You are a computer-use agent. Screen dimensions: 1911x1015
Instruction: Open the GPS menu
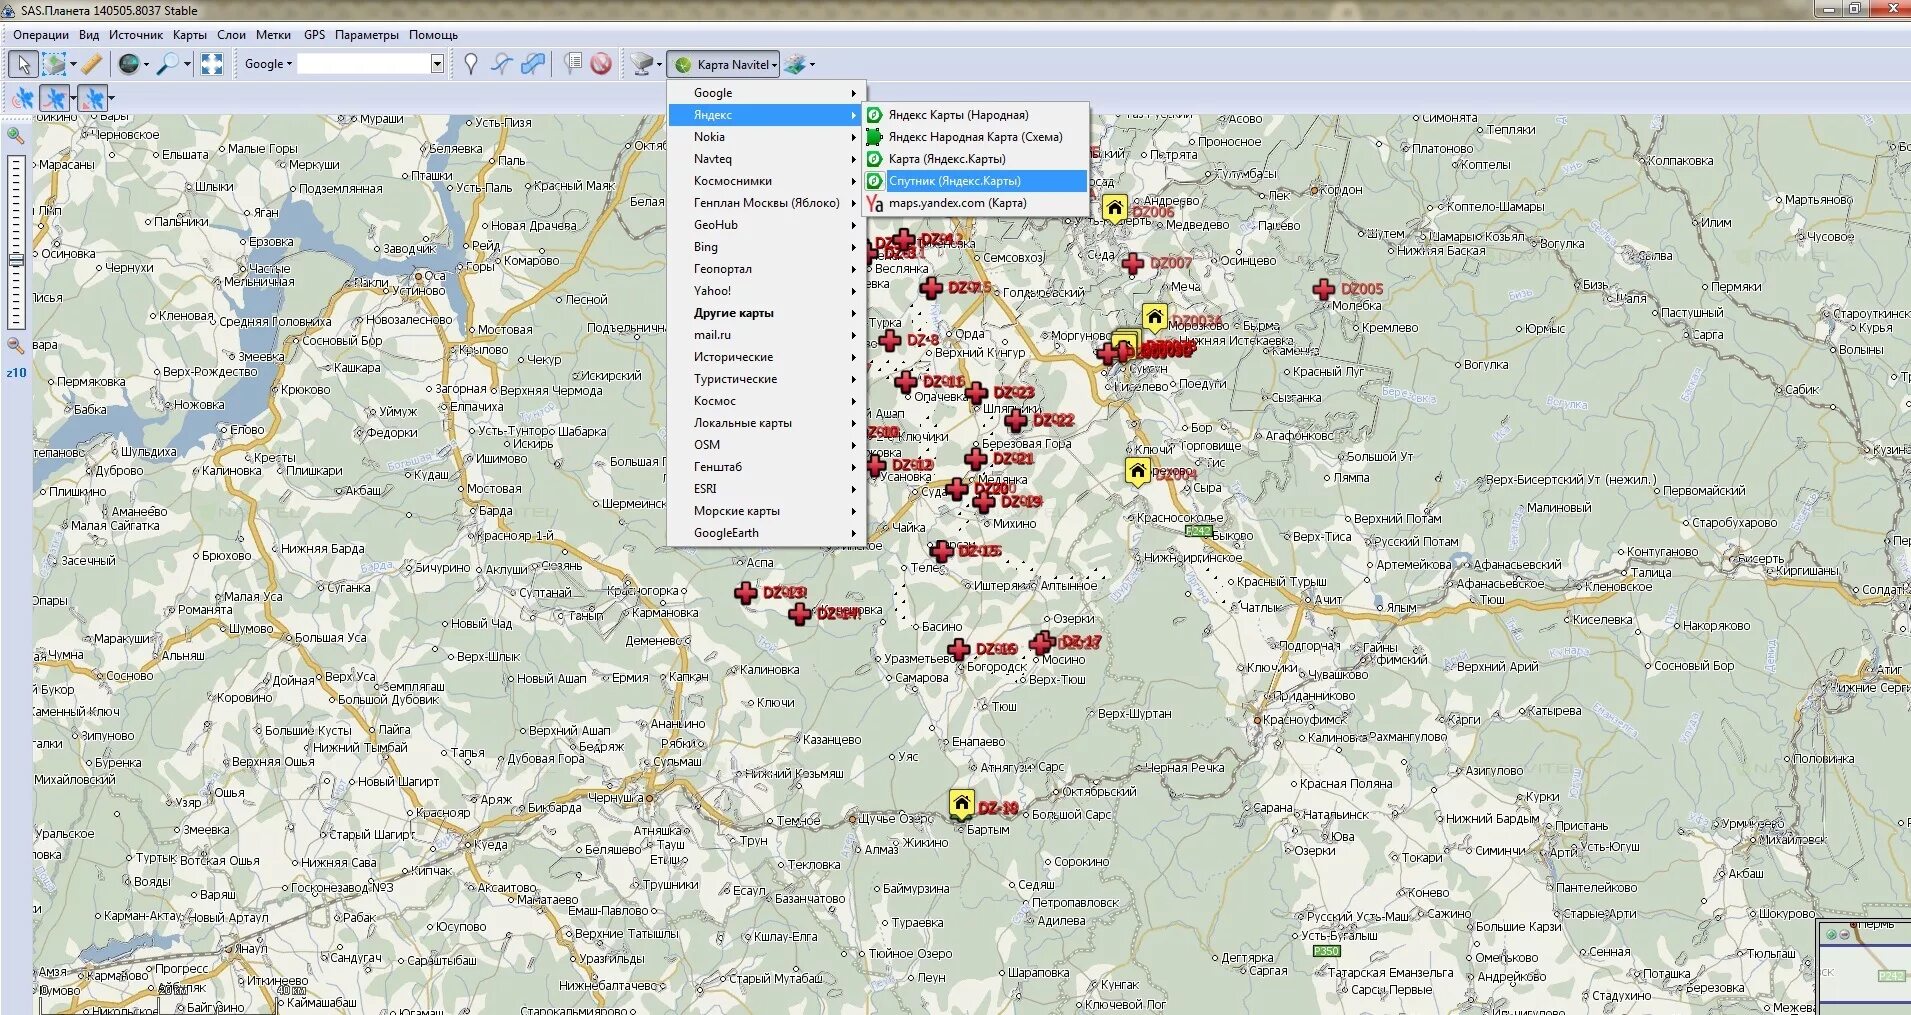click(x=315, y=35)
